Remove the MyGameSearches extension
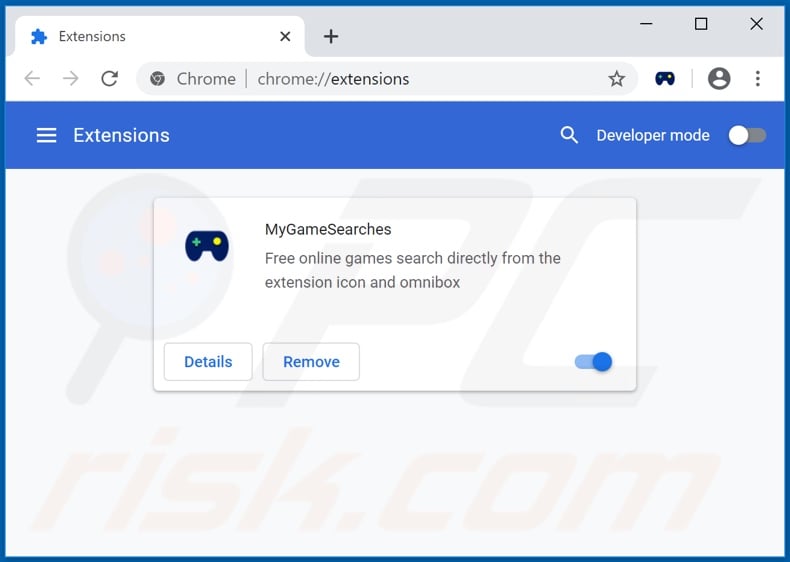Viewport: 790px width, 562px height. 311,361
